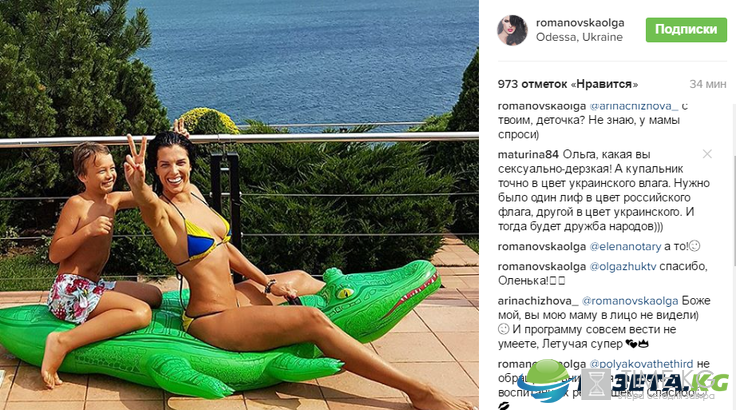Follow the @romanovskaolga mention in the arinachizhova_ comment
This screenshot has height=410, width=736.
point(630,301)
